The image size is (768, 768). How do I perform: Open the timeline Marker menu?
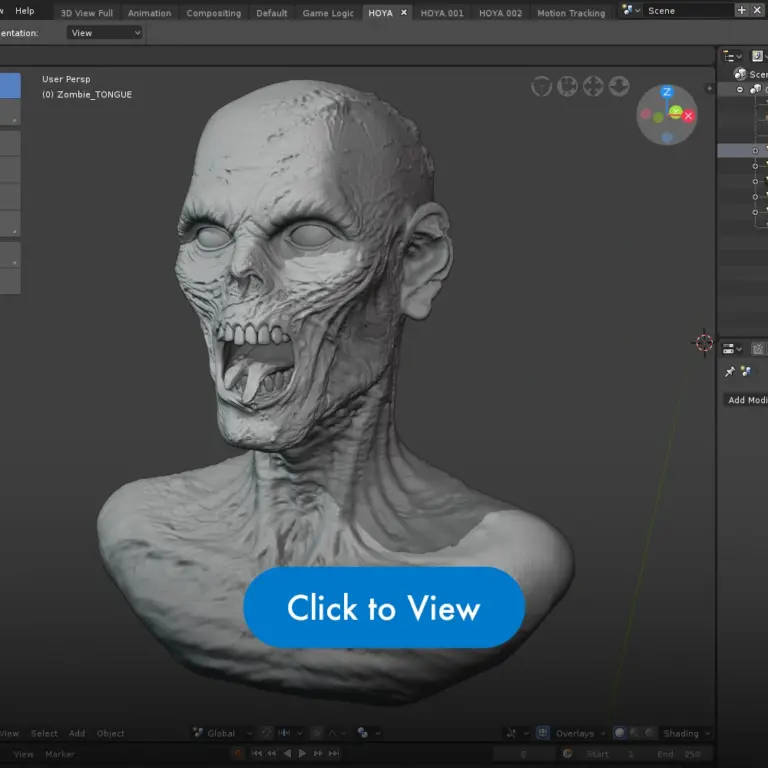tap(60, 754)
